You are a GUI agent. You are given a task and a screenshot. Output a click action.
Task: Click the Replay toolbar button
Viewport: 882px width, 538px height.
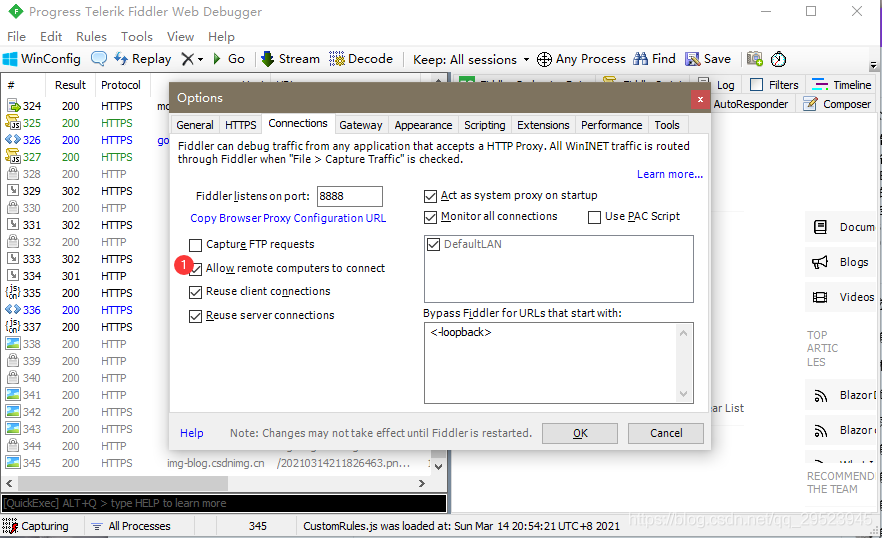tap(143, 59)
